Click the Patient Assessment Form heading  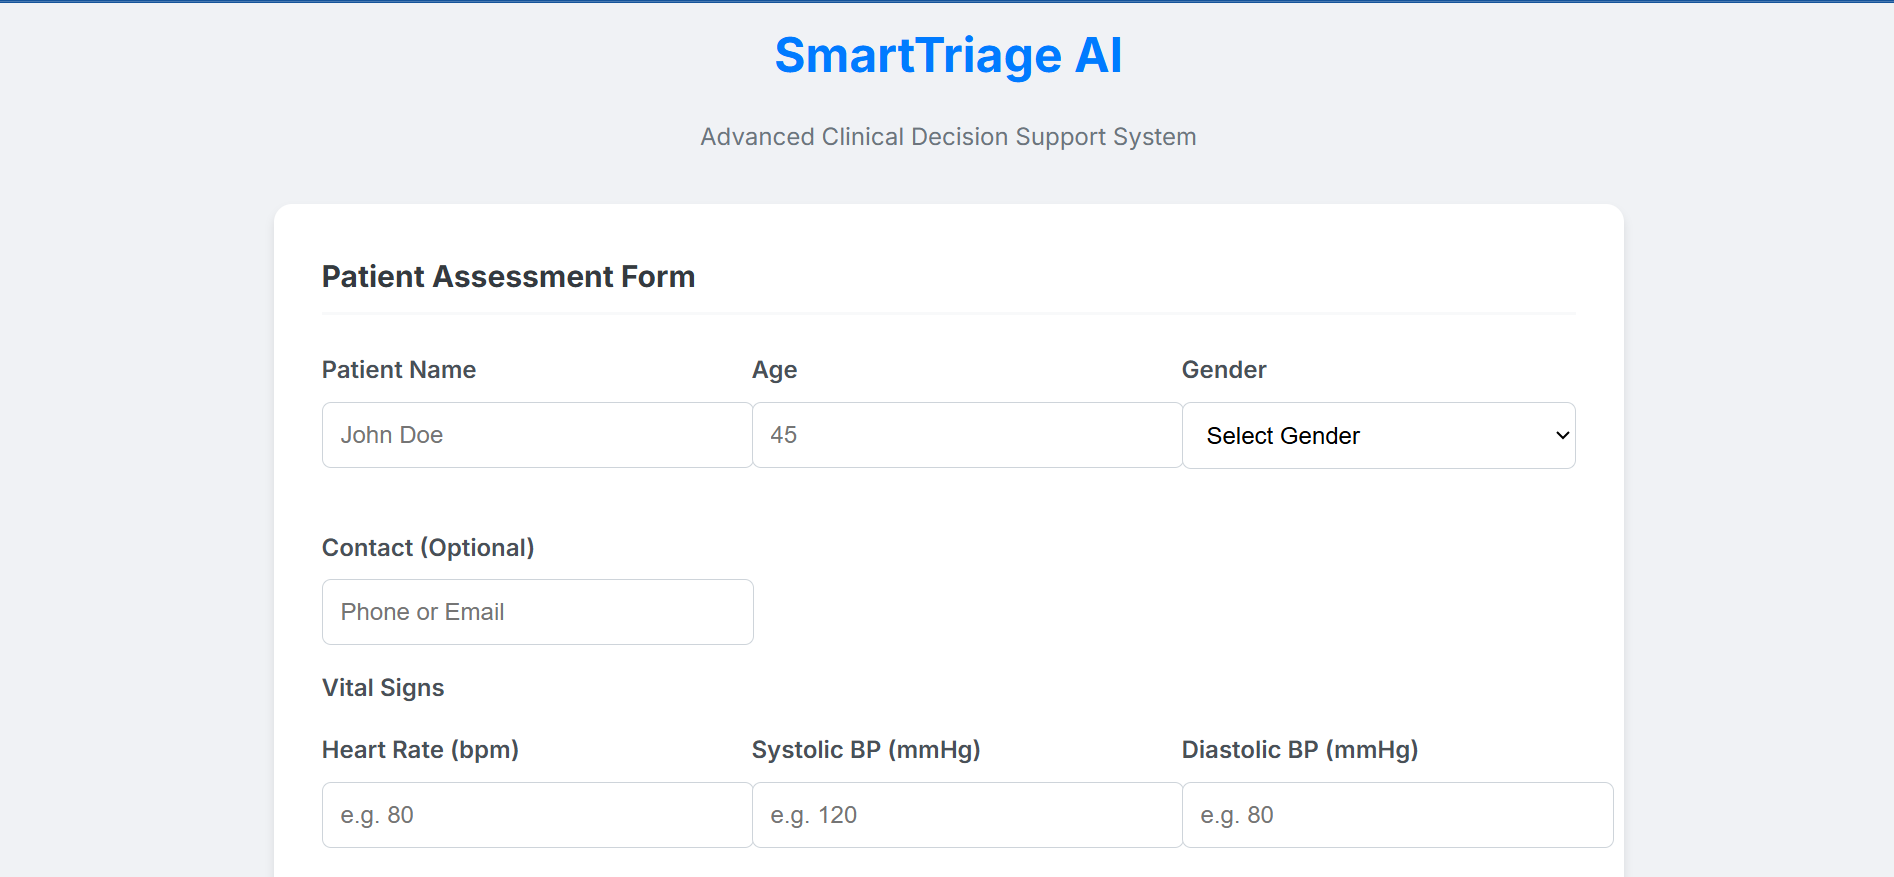point(508,277)
